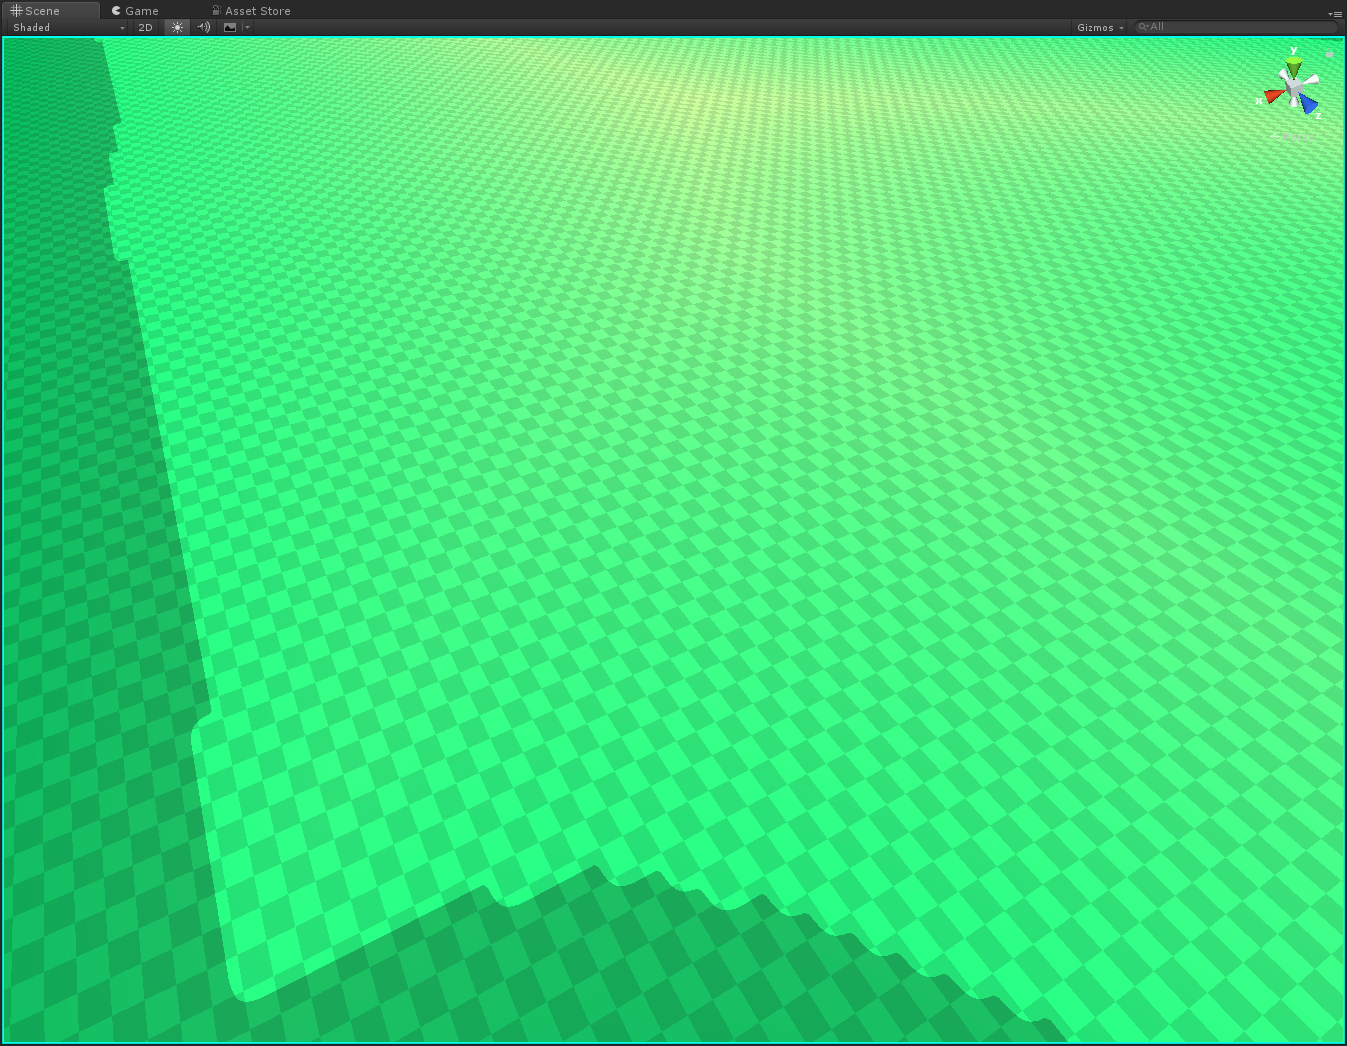Click the blue Z axis cone on gizmo
The width and height of the screenshot is (1347, 1046).
pos(1309,103)
